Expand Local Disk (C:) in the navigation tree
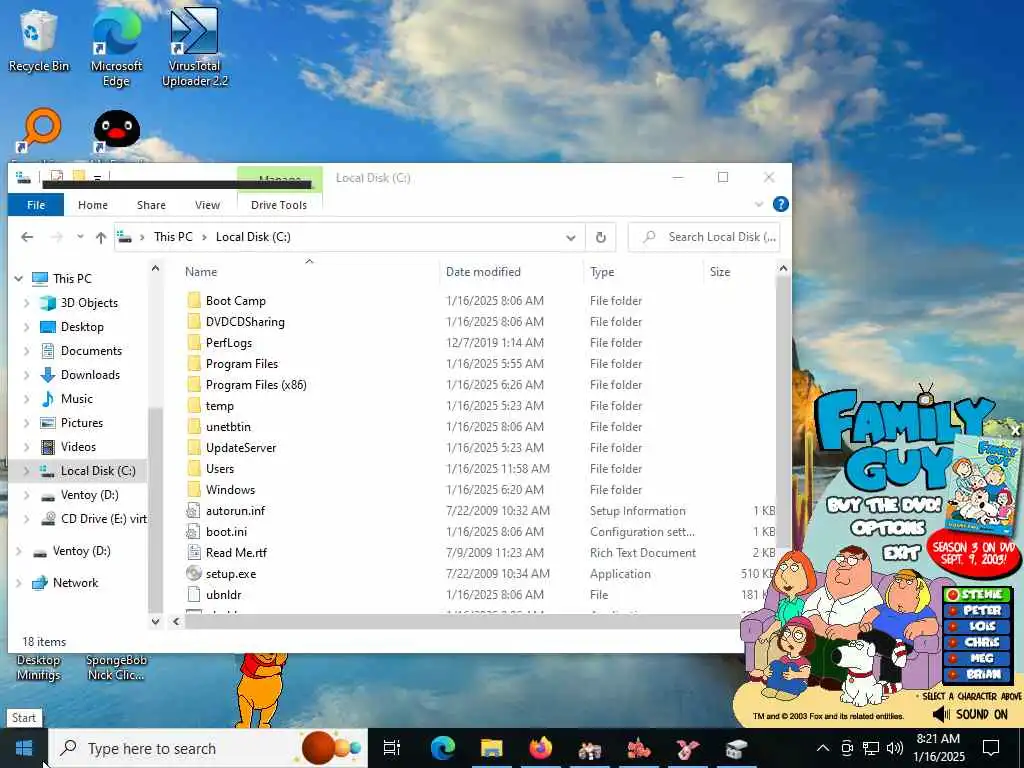 27,471
